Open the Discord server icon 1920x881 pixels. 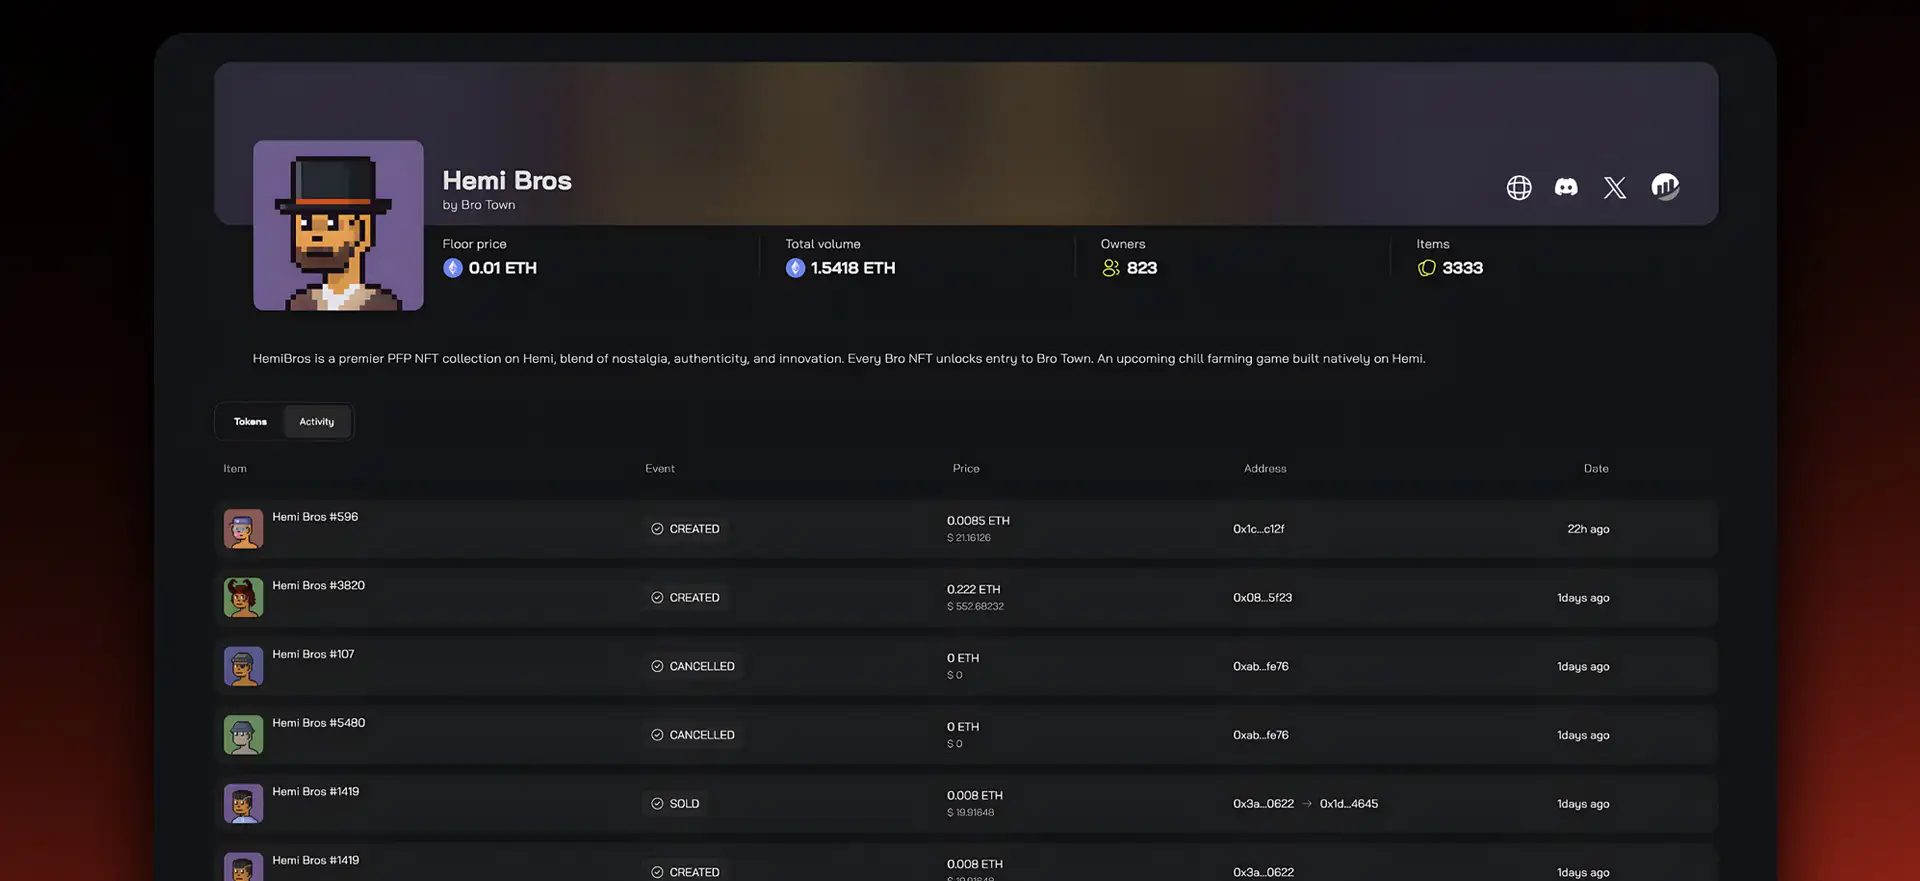[x=1566, y=187]
